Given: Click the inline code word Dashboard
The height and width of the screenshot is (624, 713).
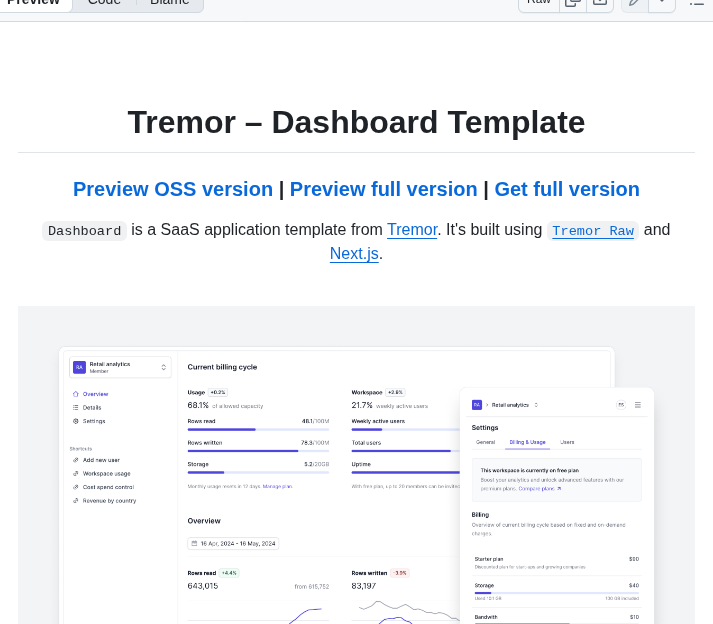Looking at the screenshot, I should coord(85,231).
